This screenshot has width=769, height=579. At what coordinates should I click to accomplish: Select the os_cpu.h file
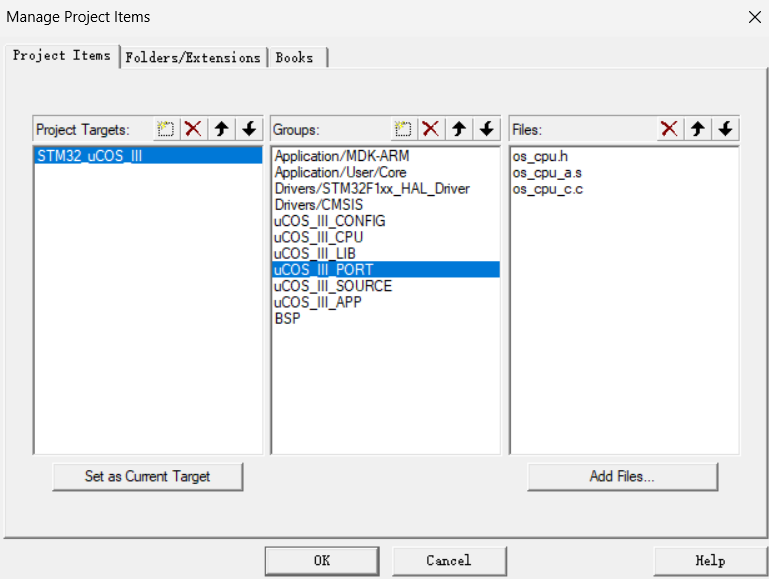(624, 156)
